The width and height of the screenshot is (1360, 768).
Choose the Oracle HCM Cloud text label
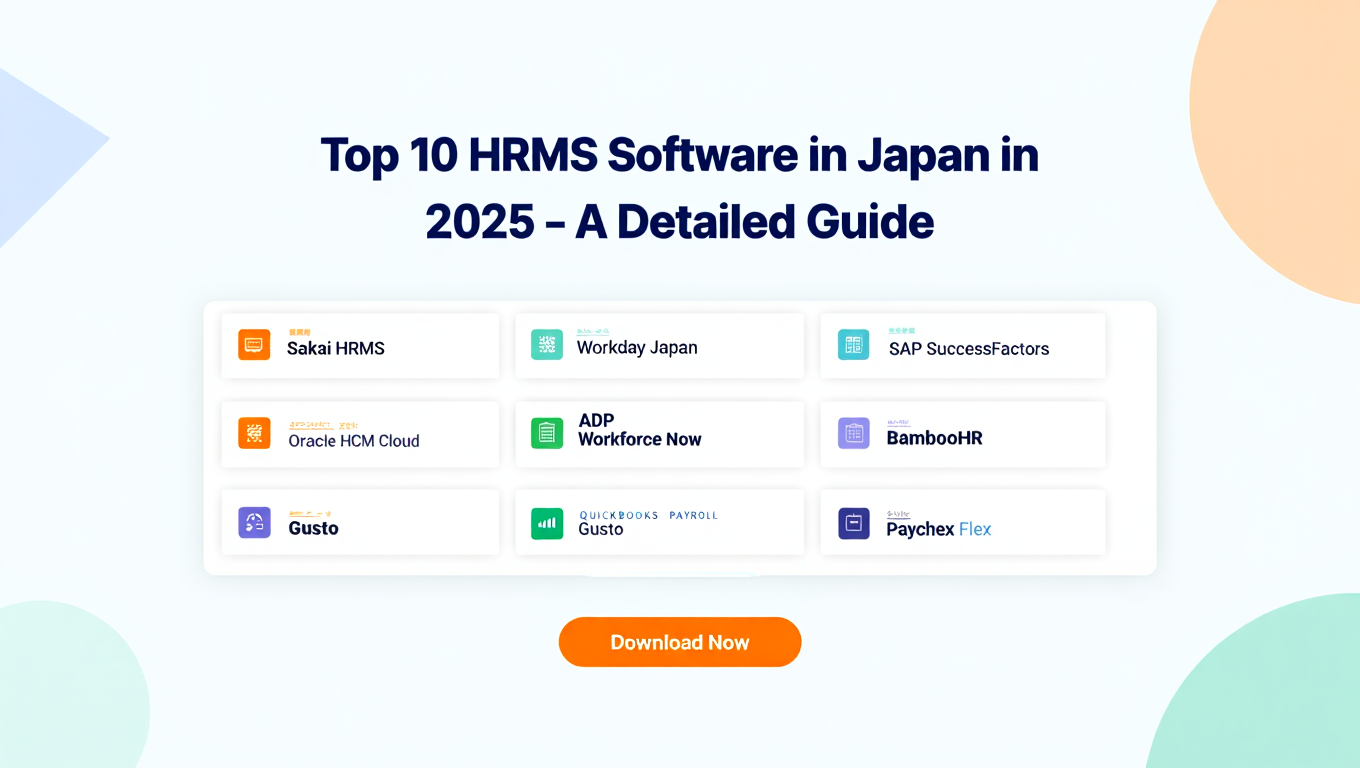[354, 441]
